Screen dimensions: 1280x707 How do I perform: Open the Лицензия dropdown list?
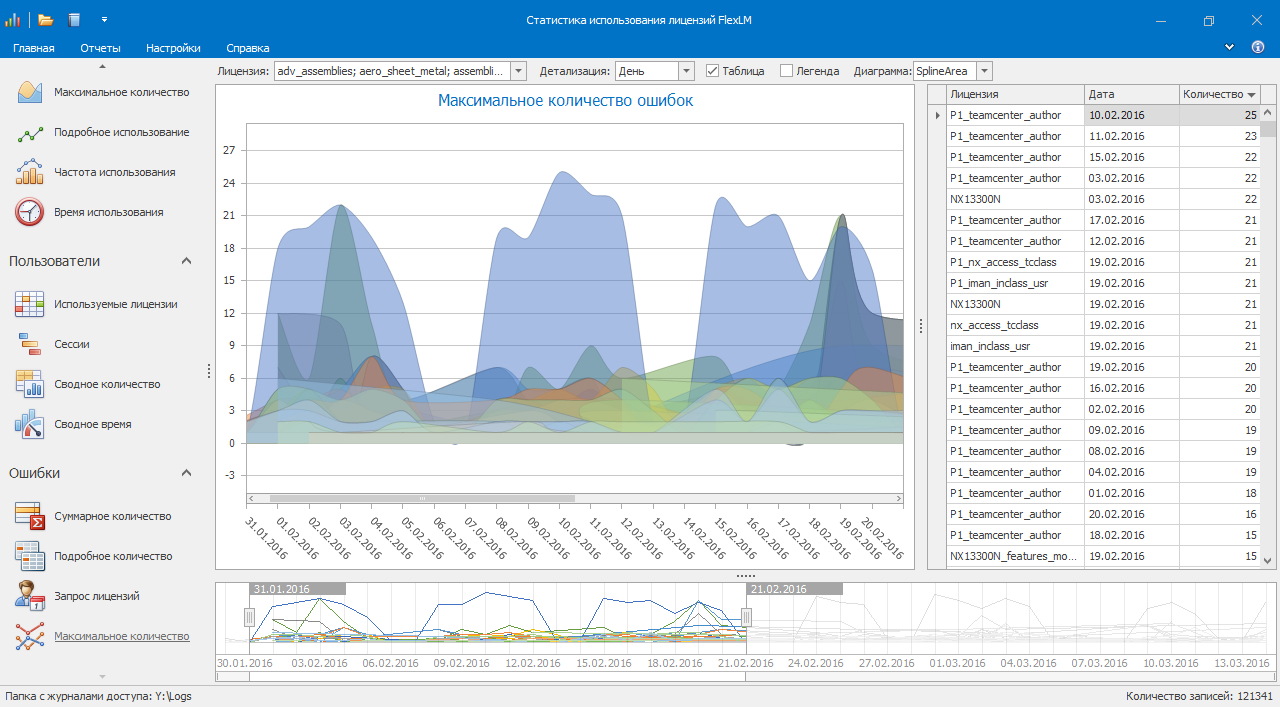tap(518, 71)
